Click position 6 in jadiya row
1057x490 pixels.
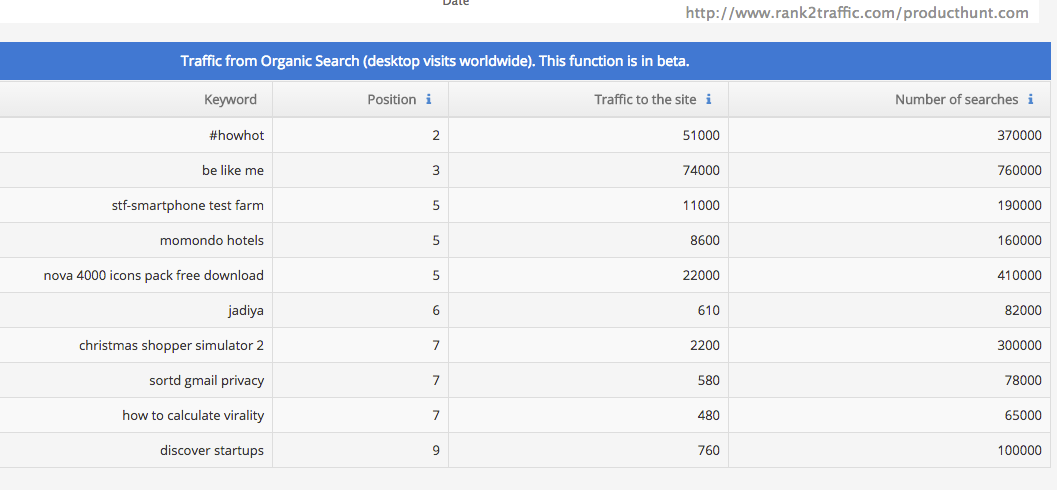click(436, 311)
